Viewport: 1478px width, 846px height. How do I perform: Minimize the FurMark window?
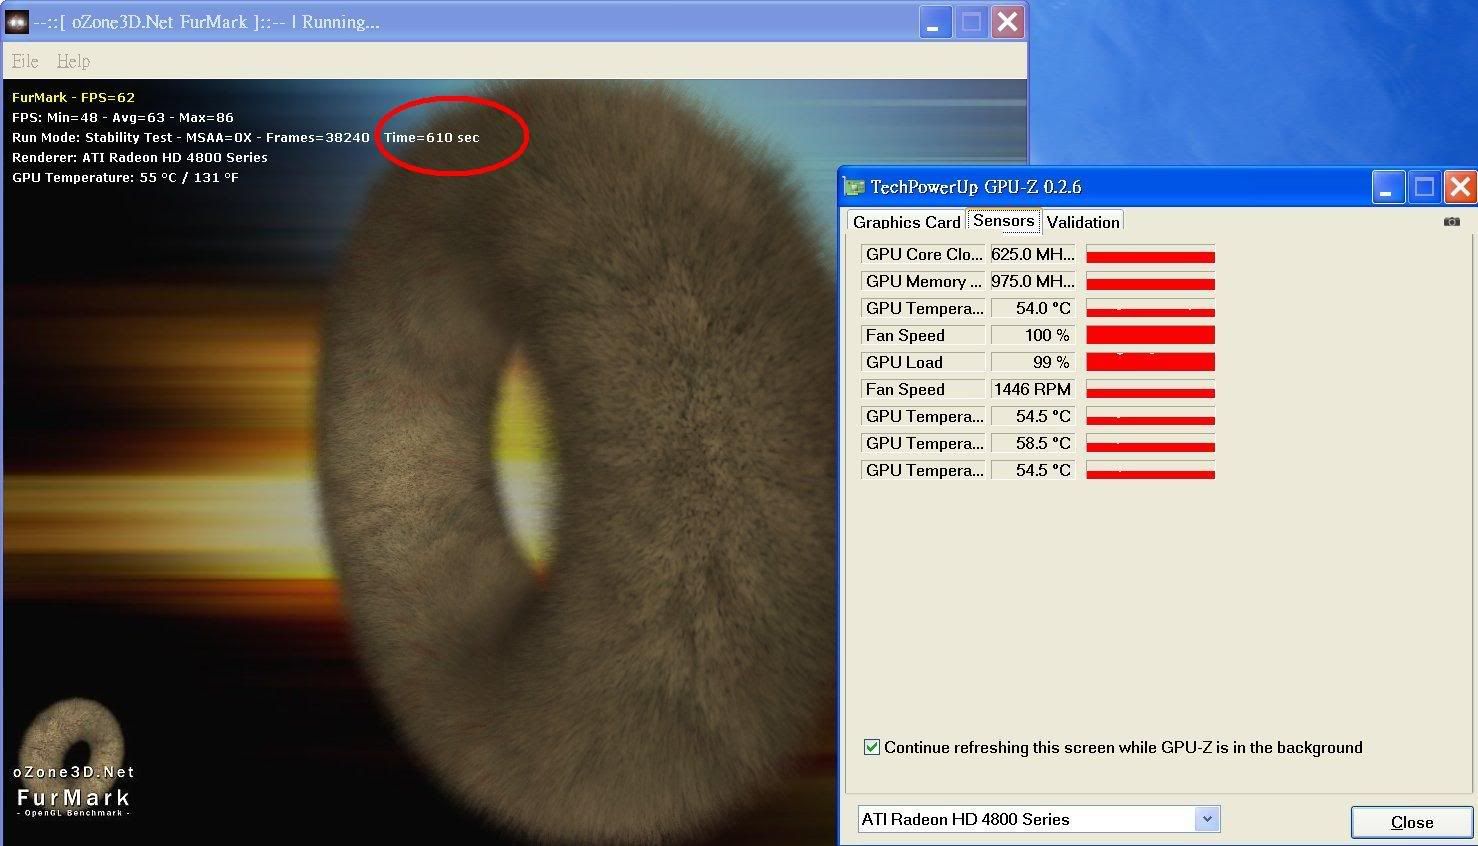935,22
